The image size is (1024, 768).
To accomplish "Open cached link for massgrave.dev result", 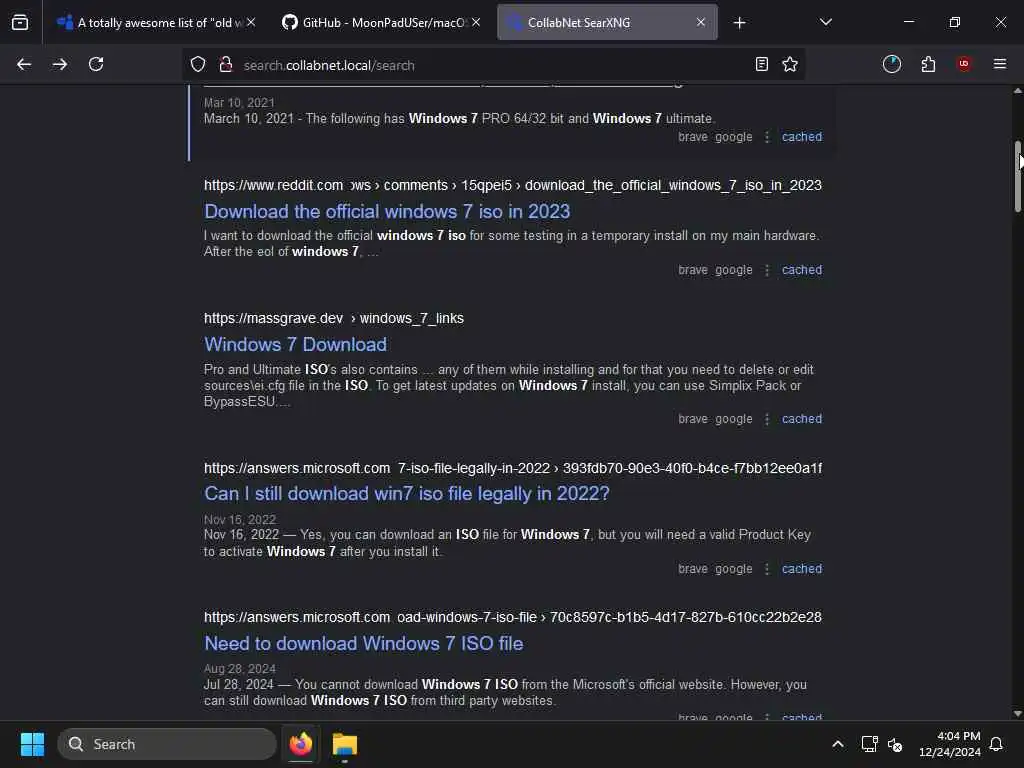I will (802, 419).
